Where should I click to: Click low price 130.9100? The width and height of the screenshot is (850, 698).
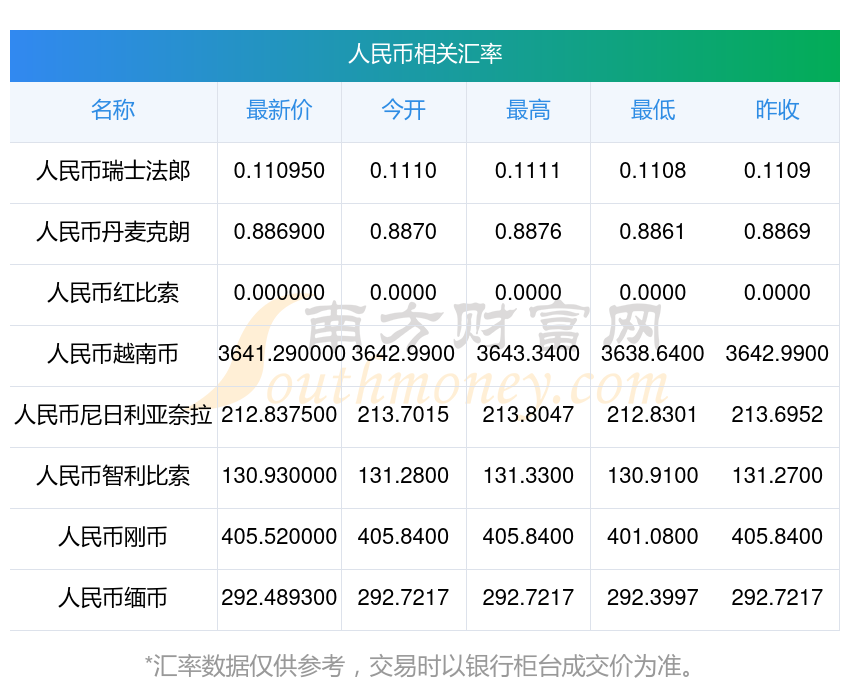pyautogui.click(x=653, y=476)
